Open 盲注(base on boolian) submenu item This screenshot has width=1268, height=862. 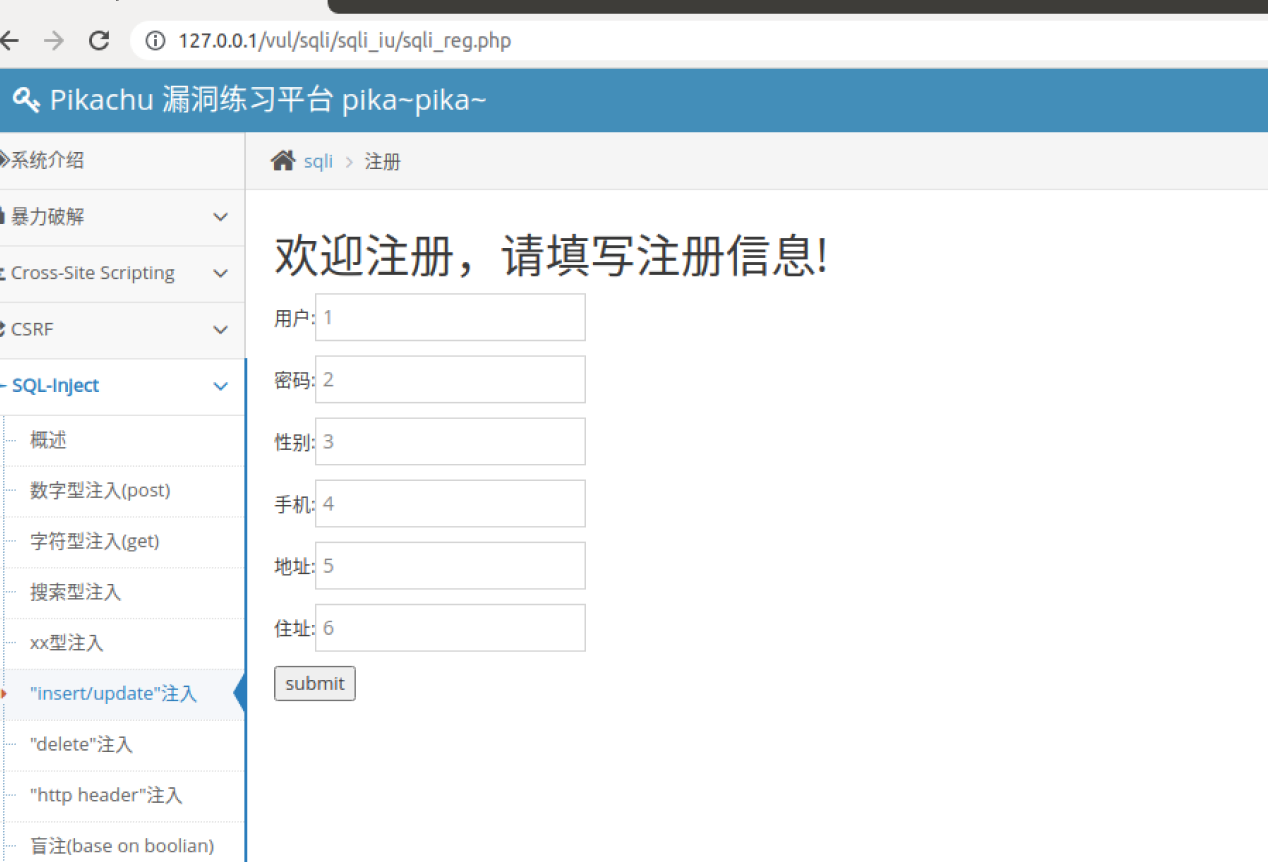click(x=124, y=846)
